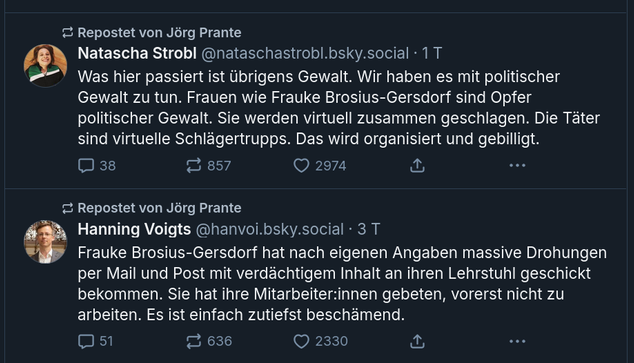Share Natascha Strobl's post via upload icon

(x=417, y=166)
